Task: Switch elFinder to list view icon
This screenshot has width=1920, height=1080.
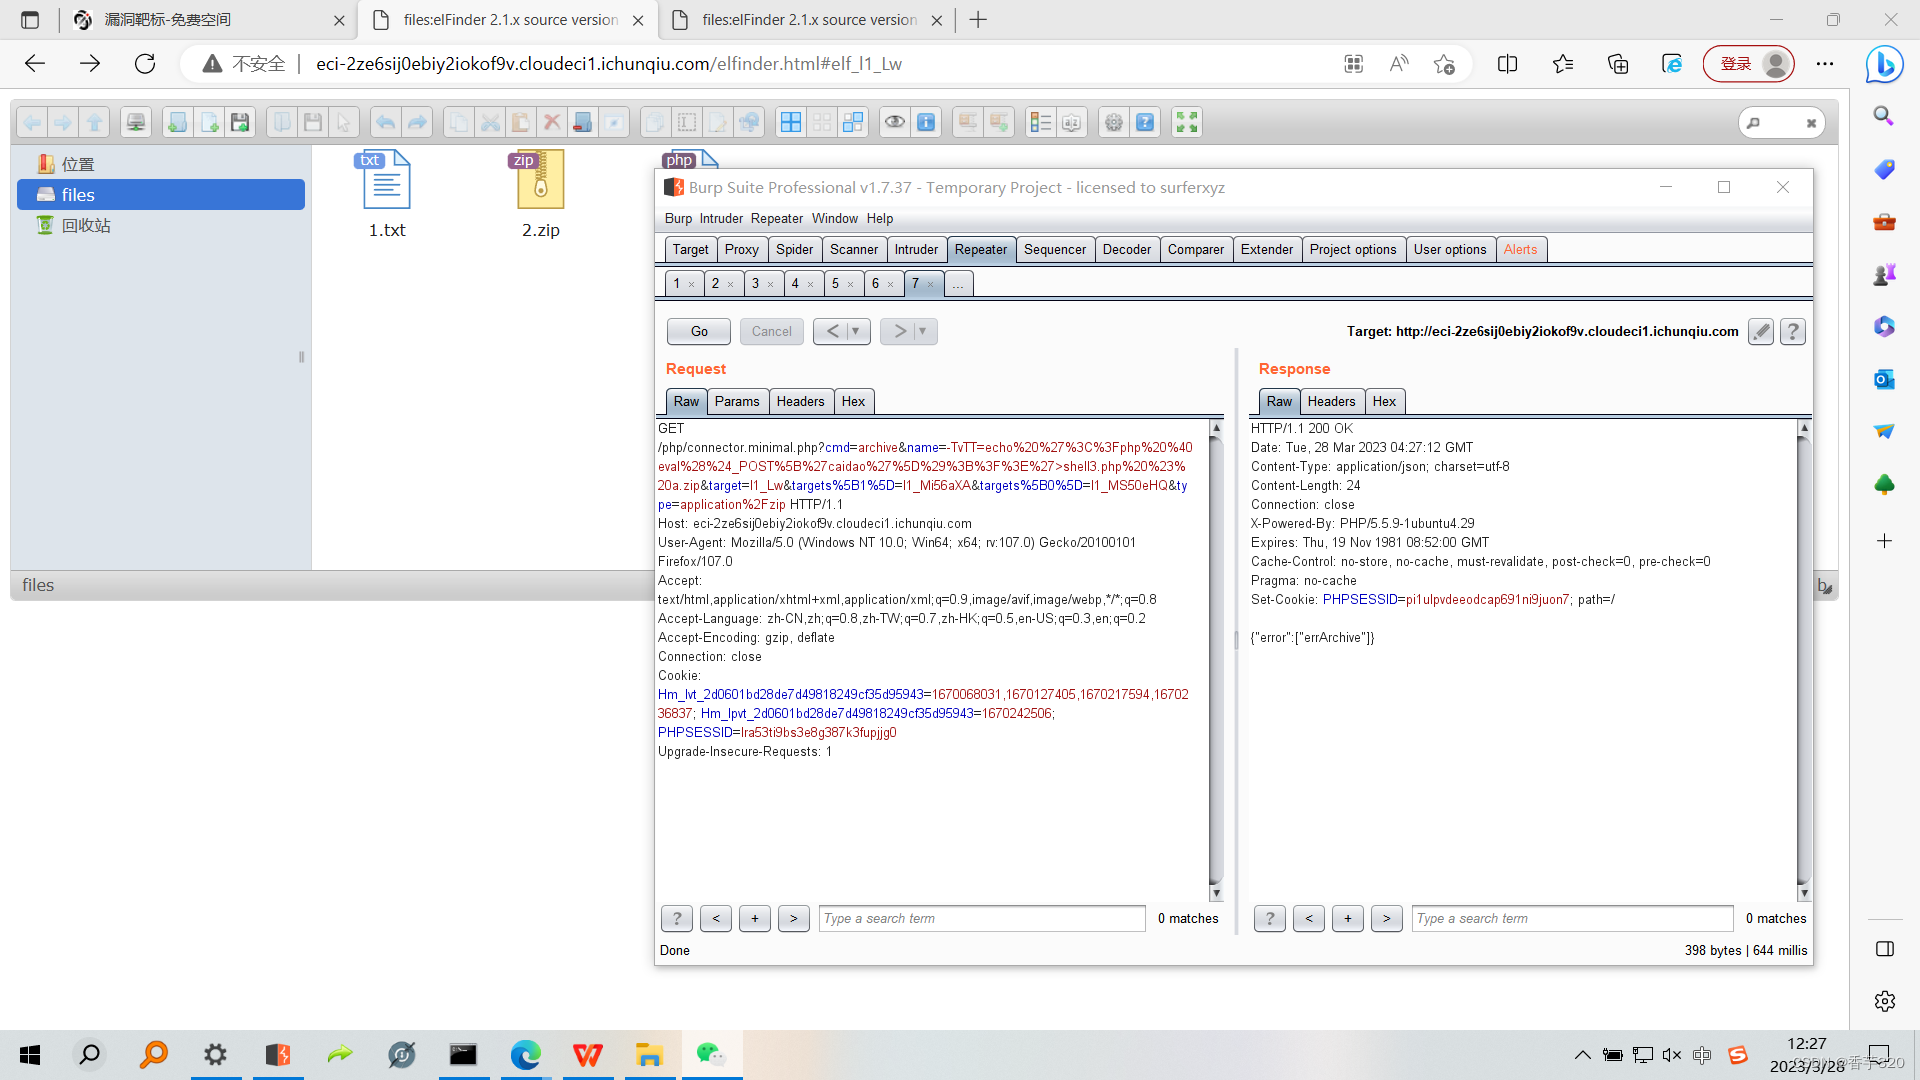Action: [x=1040, y=122]
